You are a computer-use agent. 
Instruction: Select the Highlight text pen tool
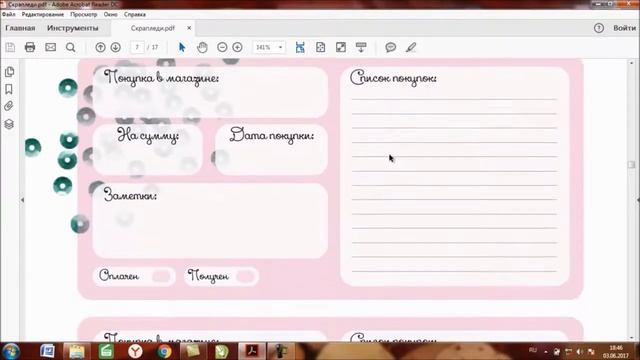(411, 47)
